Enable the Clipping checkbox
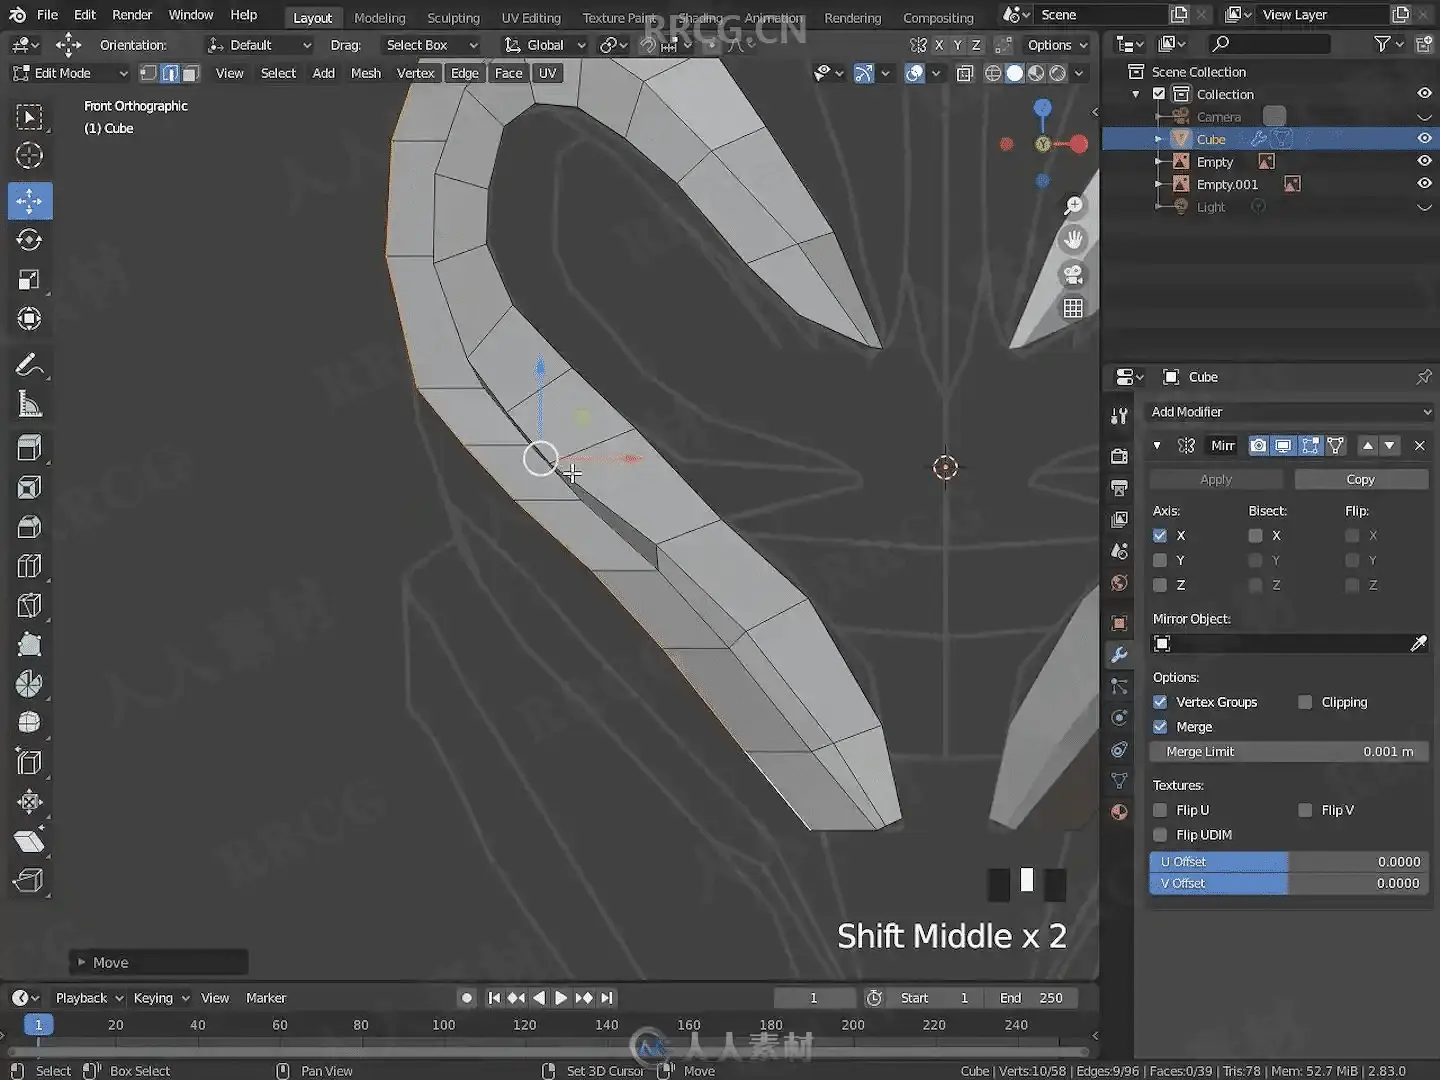The image size is (1440, 1080). pyautogui.click(x=1305, y=702)
